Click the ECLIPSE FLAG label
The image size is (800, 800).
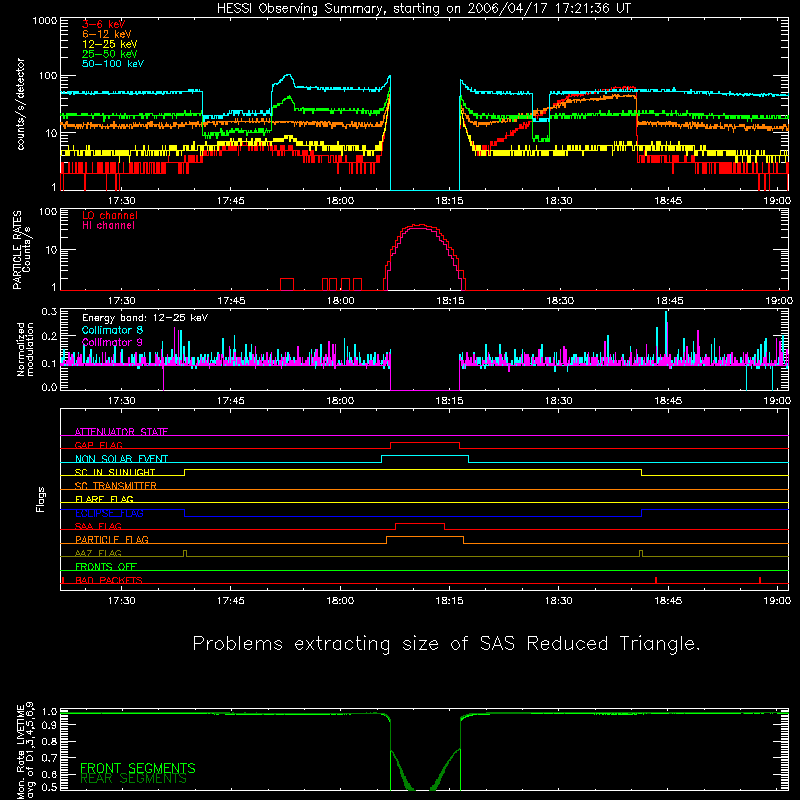tap(109, 513)
